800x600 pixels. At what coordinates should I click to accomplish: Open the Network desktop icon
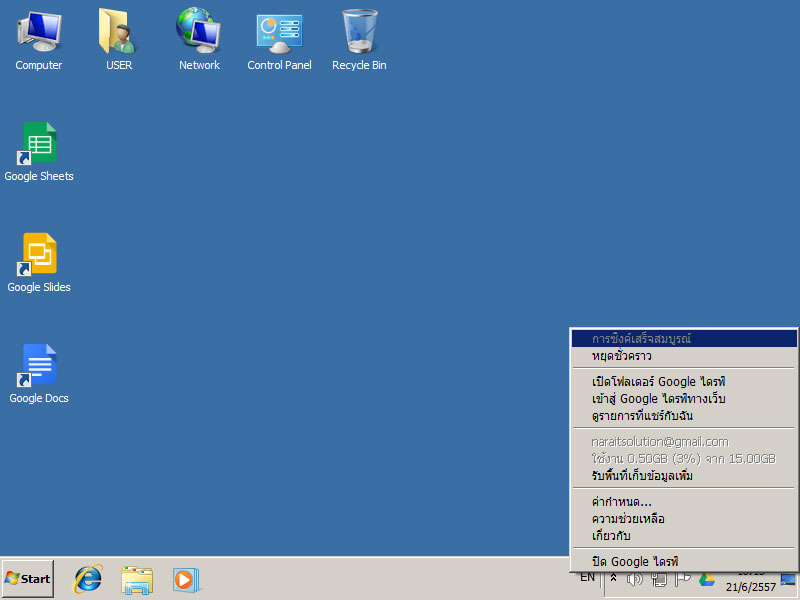pyautogui.click(x=199, y=41)
